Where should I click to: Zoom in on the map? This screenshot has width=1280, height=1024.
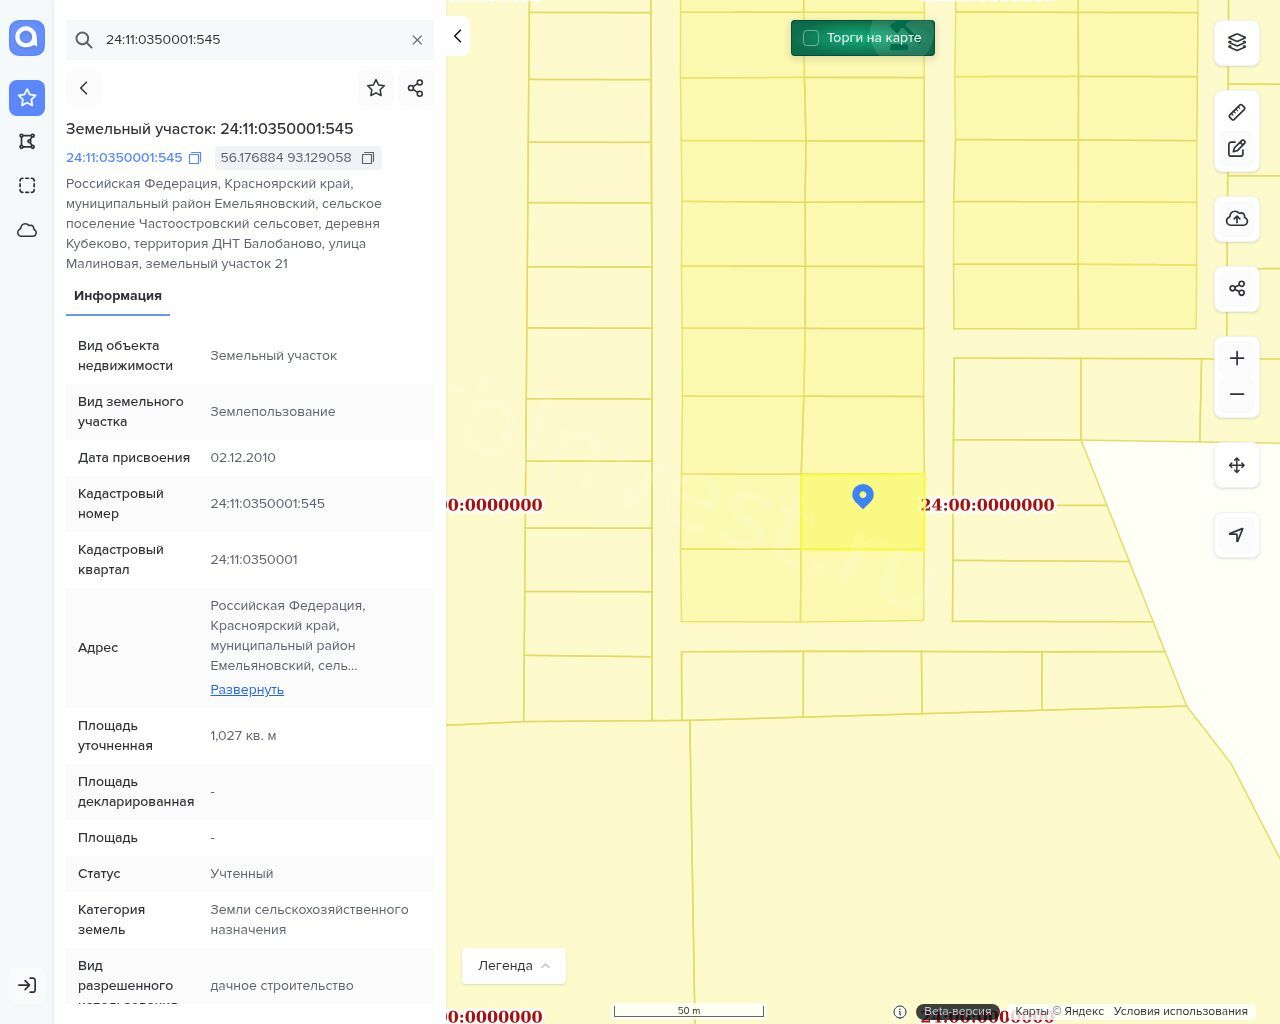tap(1237, 358)
